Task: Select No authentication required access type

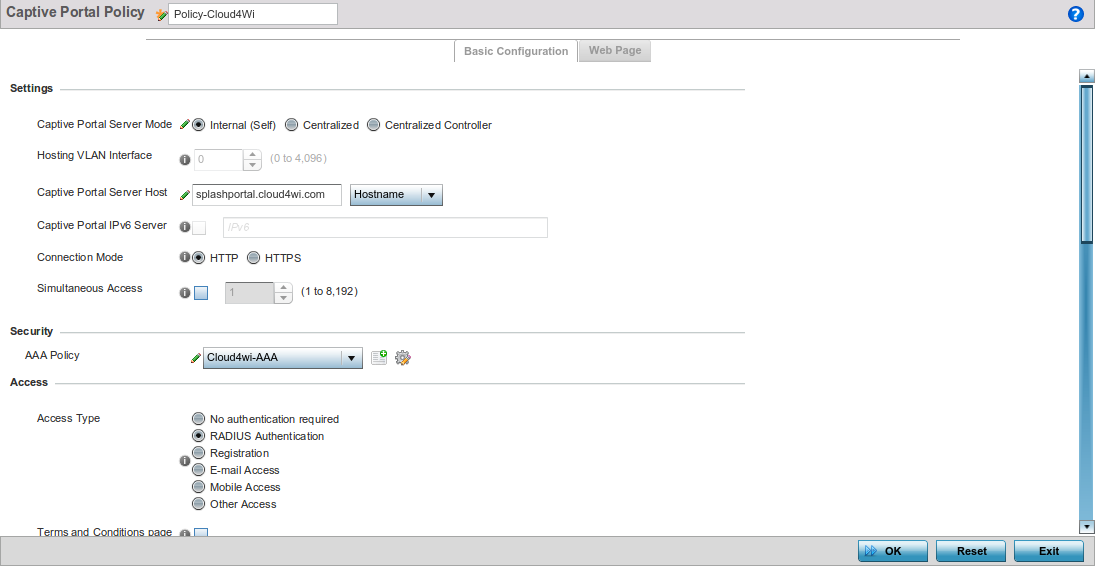Action: coord(198,419)
